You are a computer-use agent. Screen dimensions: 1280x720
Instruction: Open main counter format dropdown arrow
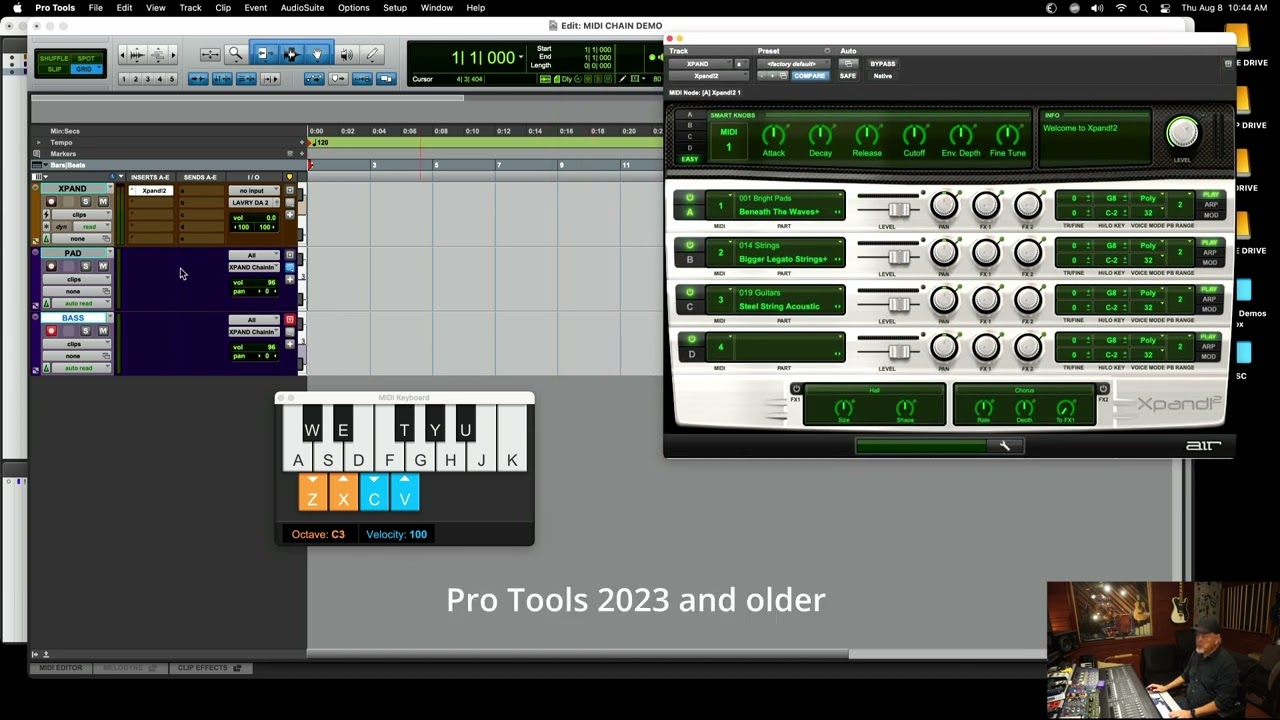[x=520, y=58]
